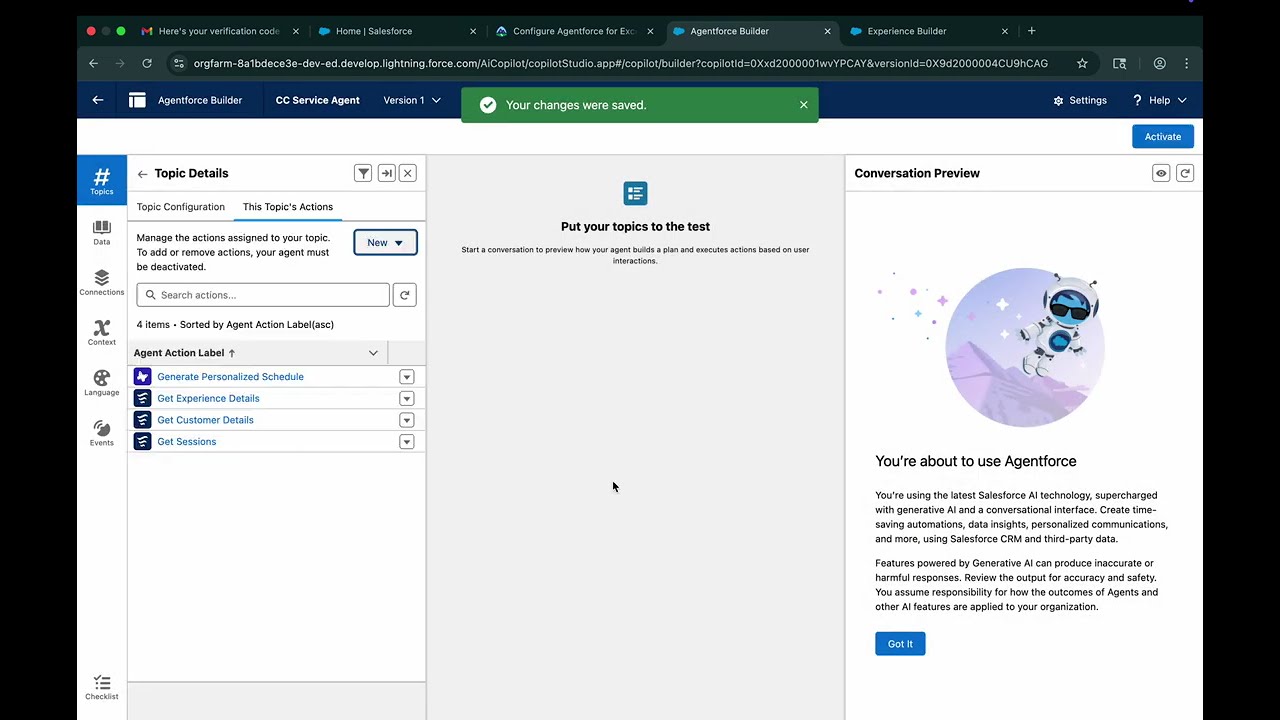Open row menu for Get Sessions

407,442
